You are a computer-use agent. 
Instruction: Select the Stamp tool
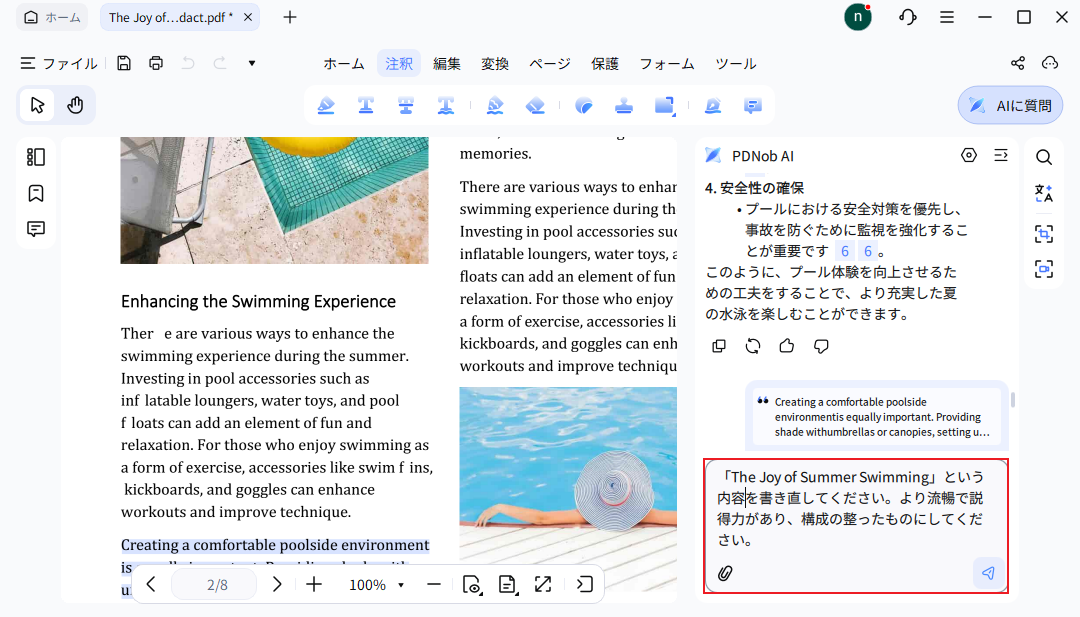(623, 105)
